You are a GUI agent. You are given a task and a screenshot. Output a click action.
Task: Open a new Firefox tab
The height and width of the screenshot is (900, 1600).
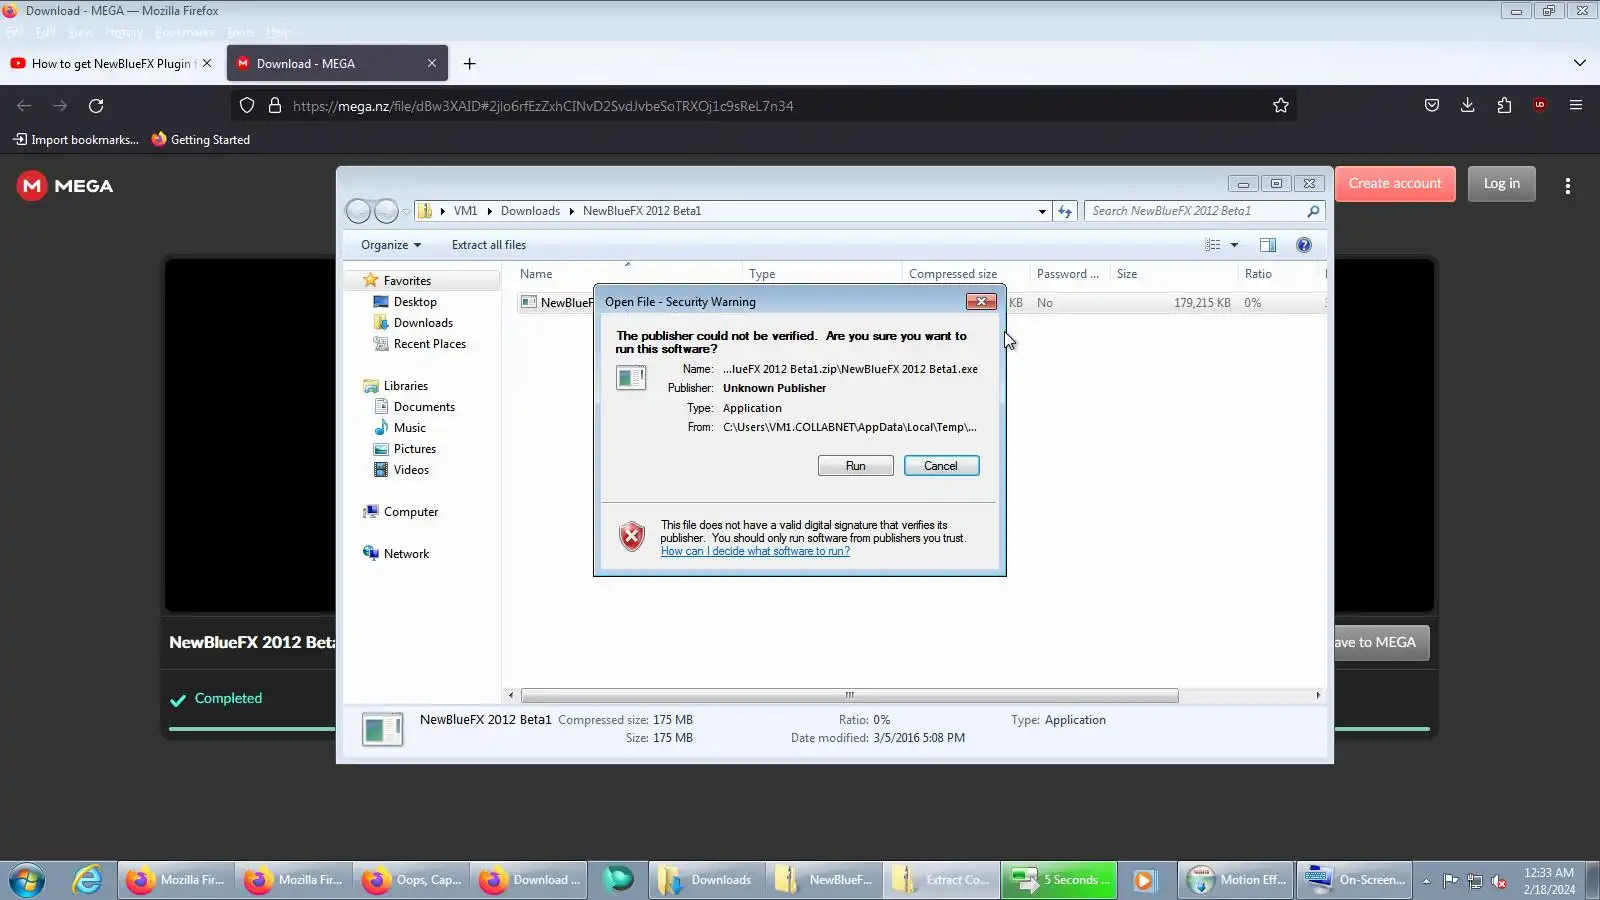pyautogui.click(x=469, y=64)
